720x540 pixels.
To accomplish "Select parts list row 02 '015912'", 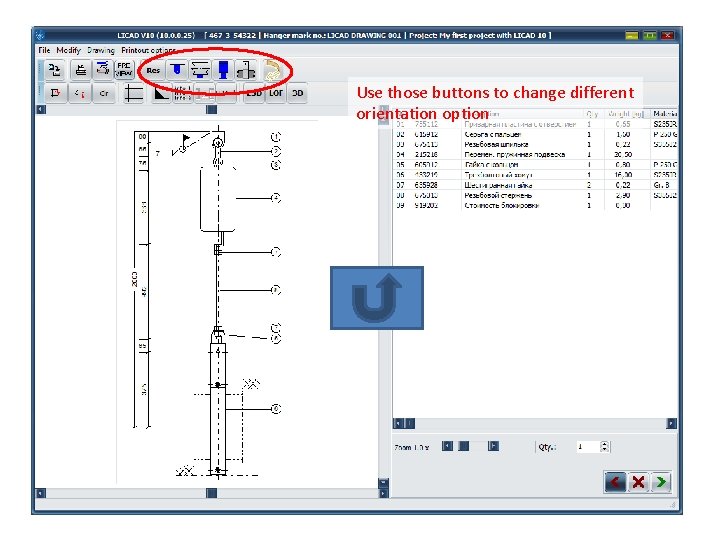I will coord(535,134).
